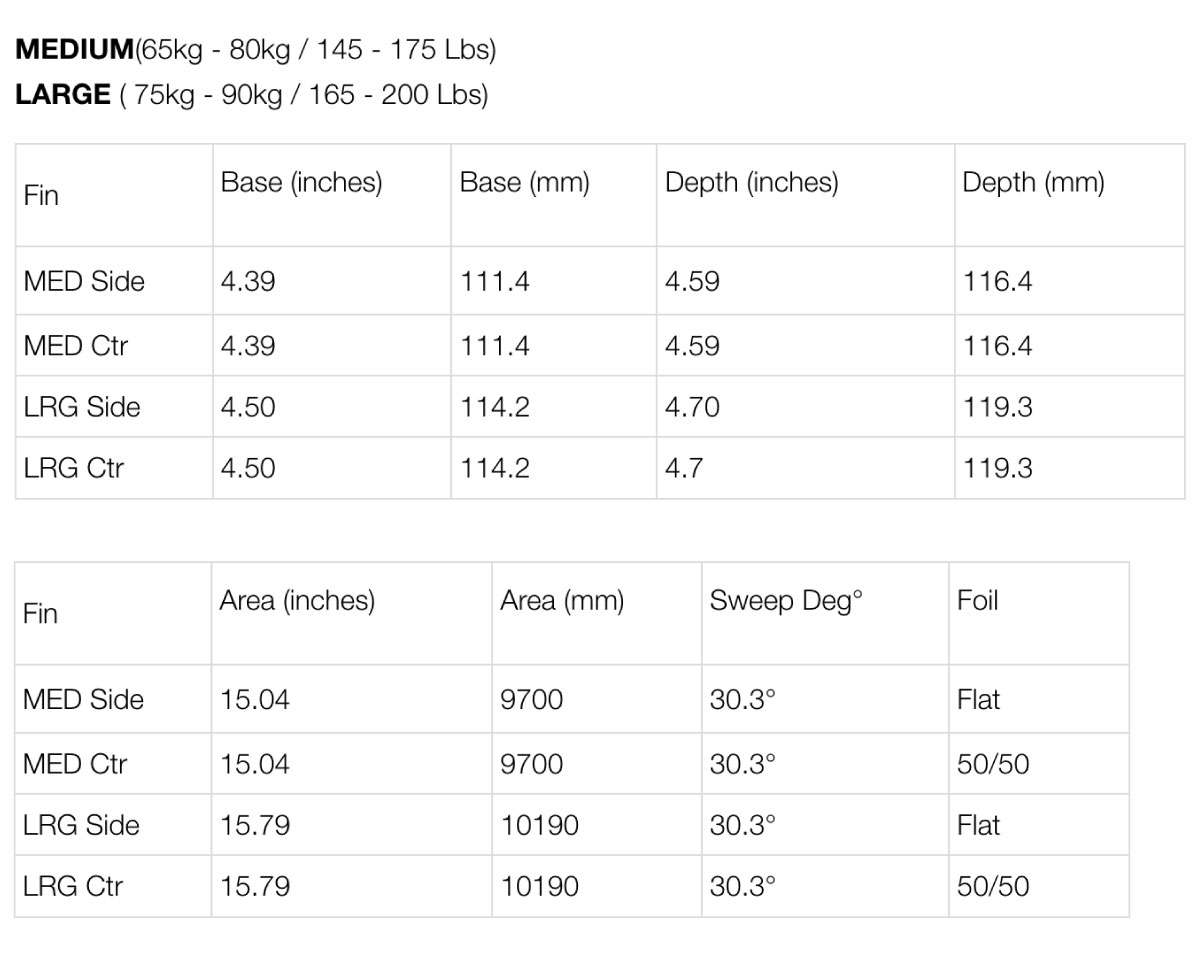
Task: Select MED Side row in first table
Action: (x=600, y=281)
